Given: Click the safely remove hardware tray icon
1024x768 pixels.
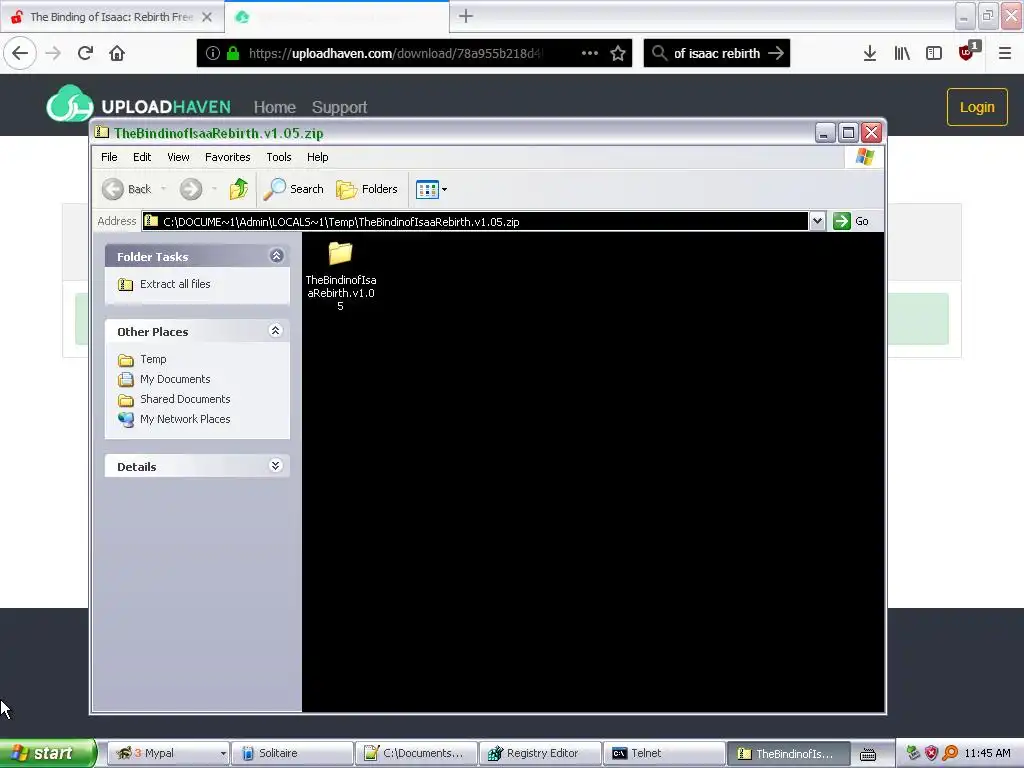Looking at the screenshot, I should tap(913, 754).
